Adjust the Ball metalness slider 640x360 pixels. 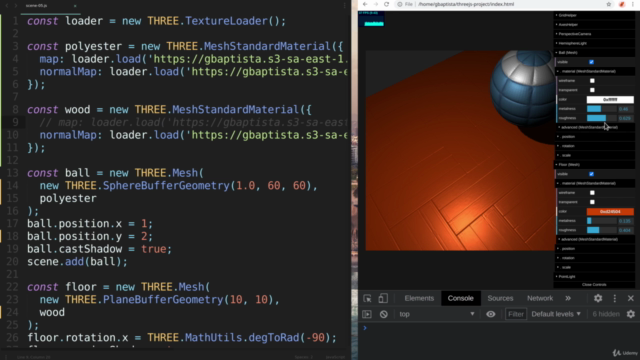(x=602, y=109)
